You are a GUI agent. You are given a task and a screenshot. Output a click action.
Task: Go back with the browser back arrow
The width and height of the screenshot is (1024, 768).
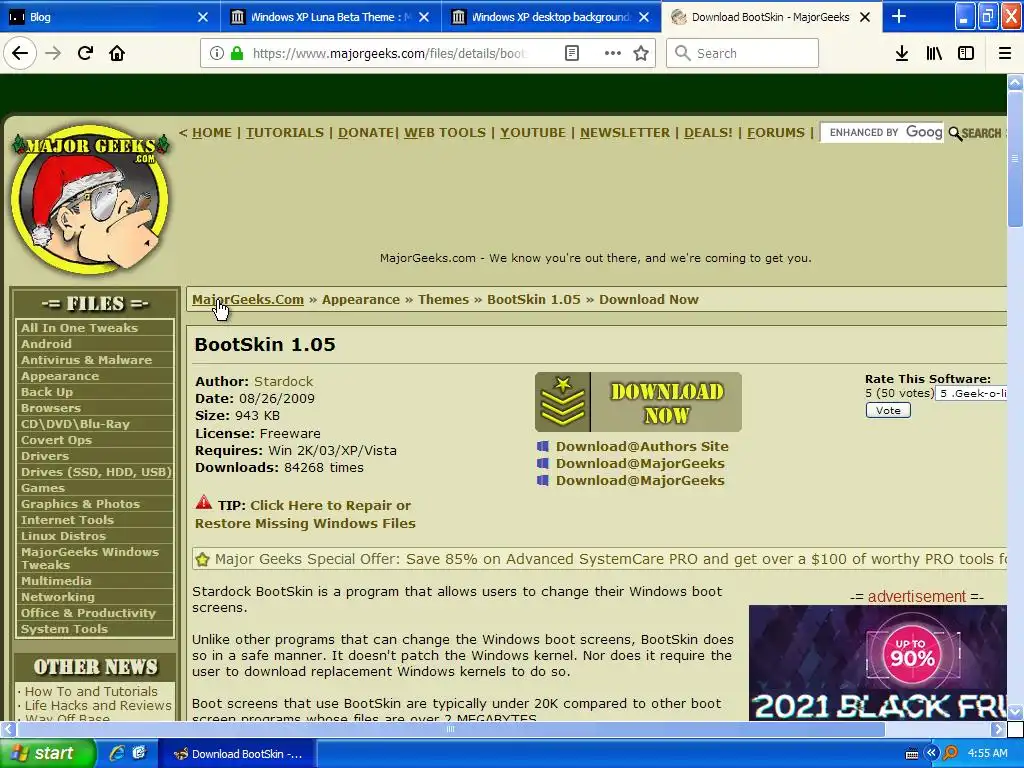coord(20,53)
